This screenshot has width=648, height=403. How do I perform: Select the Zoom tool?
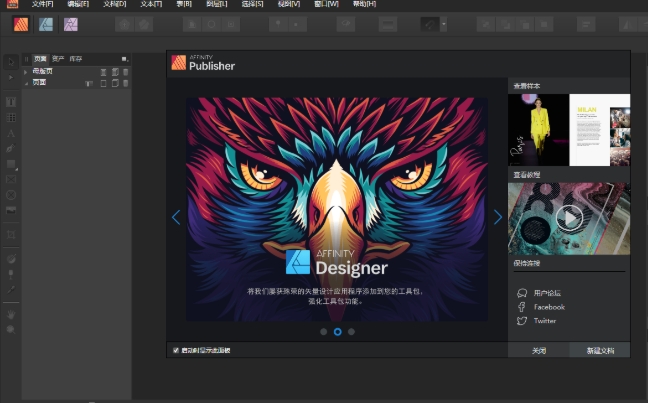pyautogui.click(x=11, y=329)
